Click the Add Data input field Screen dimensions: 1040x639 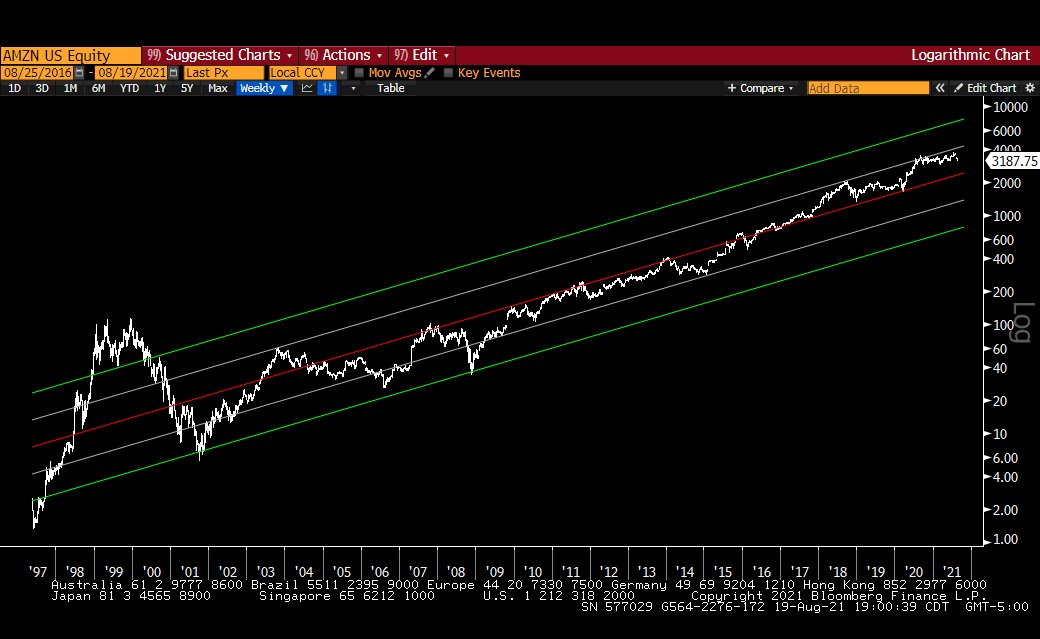[x=867, y=88]
